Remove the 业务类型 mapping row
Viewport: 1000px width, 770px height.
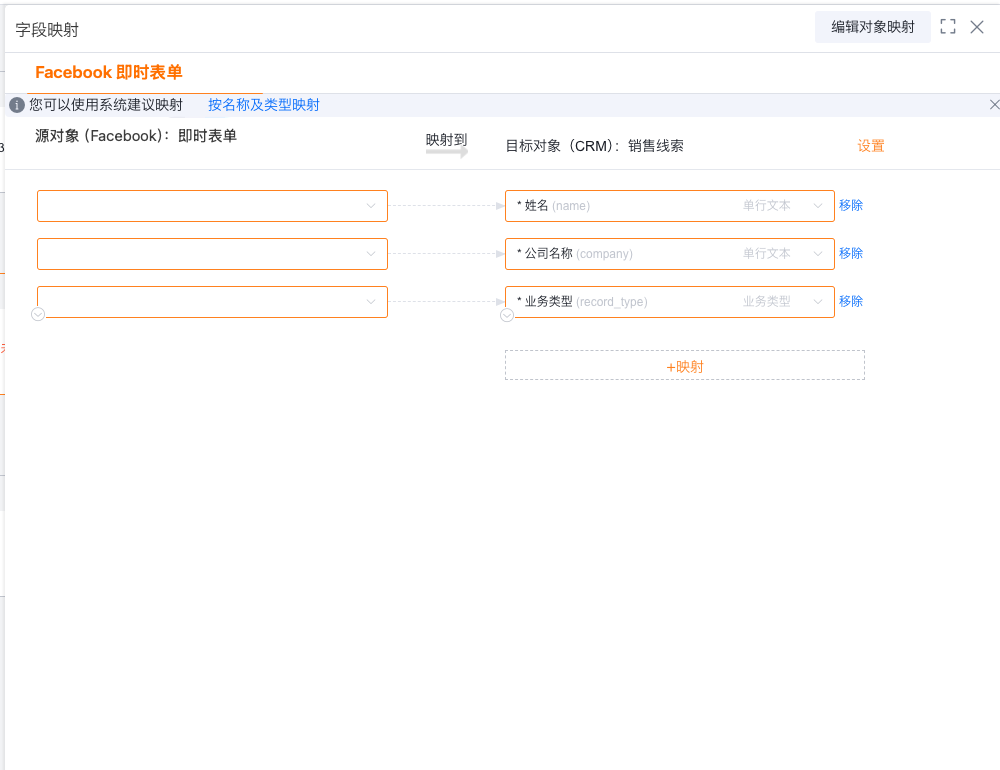(851, 301)
